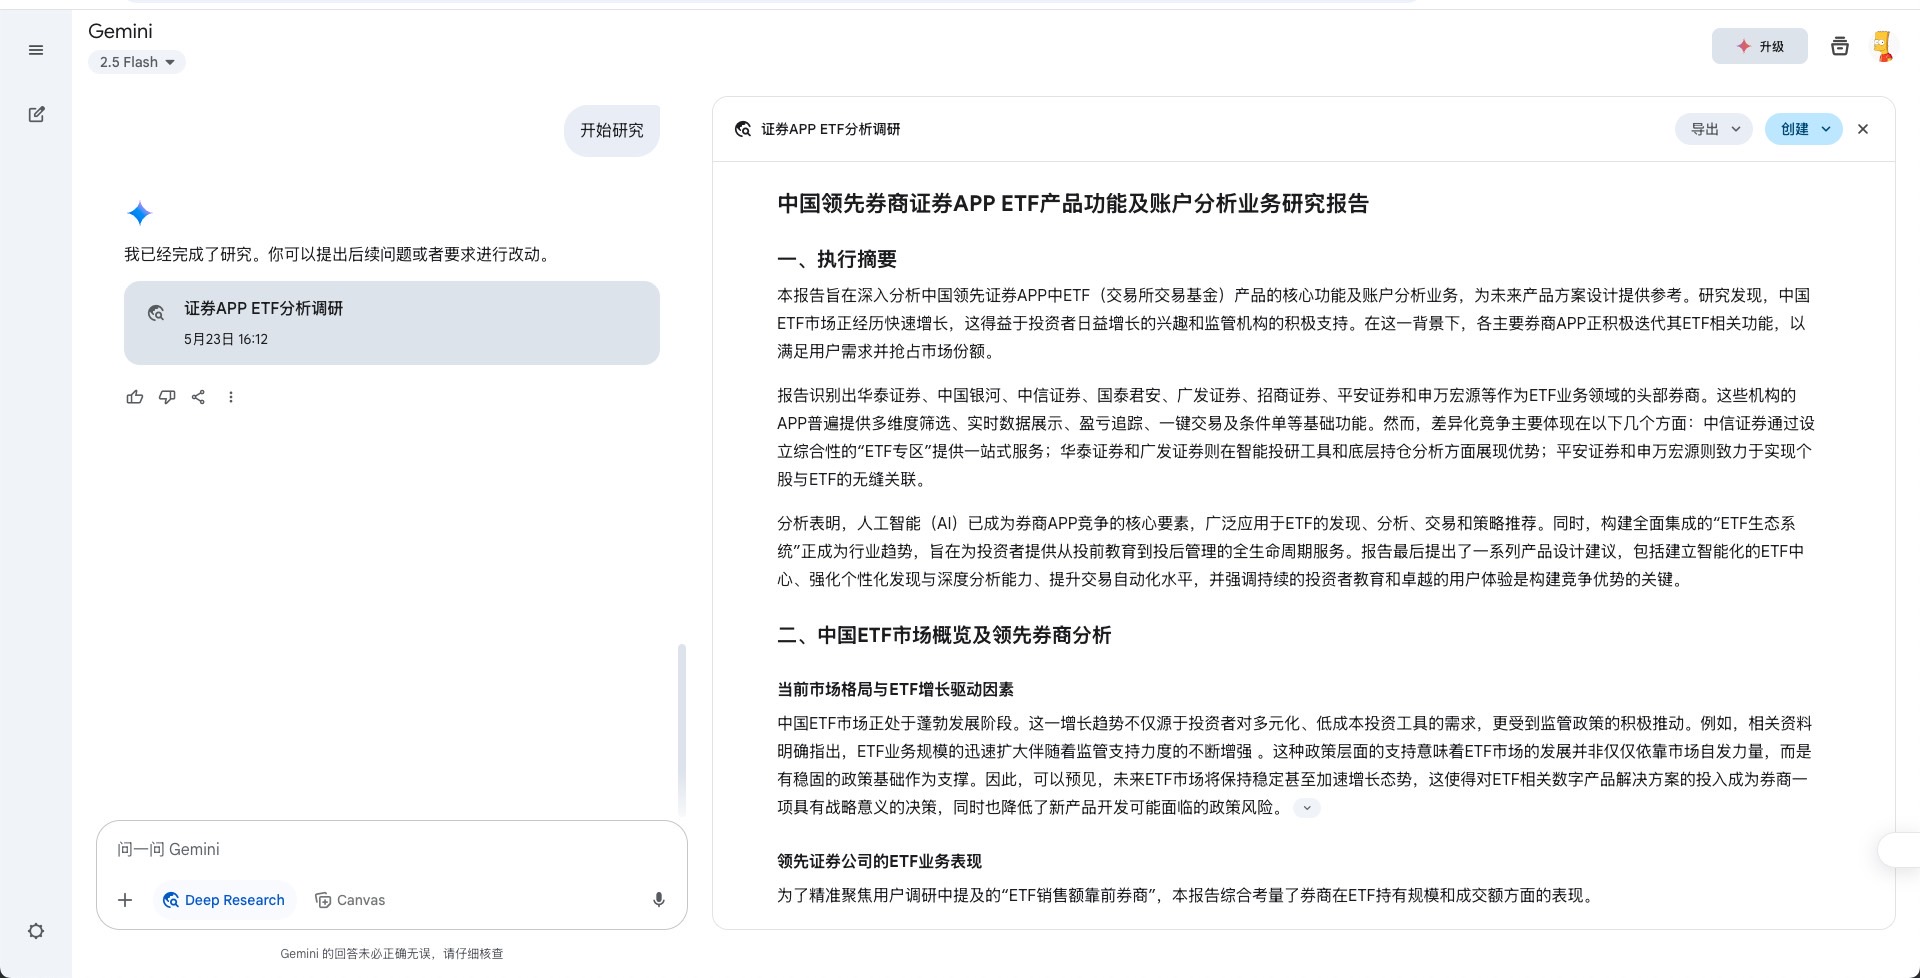This screenshot has height=978, width=1920.
Task: Expand the 导出 export dropdown
Action: [1714, 129]
